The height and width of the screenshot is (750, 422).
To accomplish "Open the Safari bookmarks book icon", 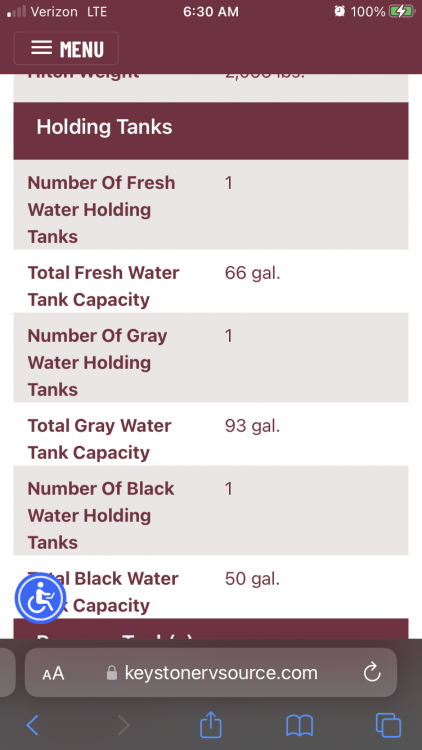I will pos(300,725).
